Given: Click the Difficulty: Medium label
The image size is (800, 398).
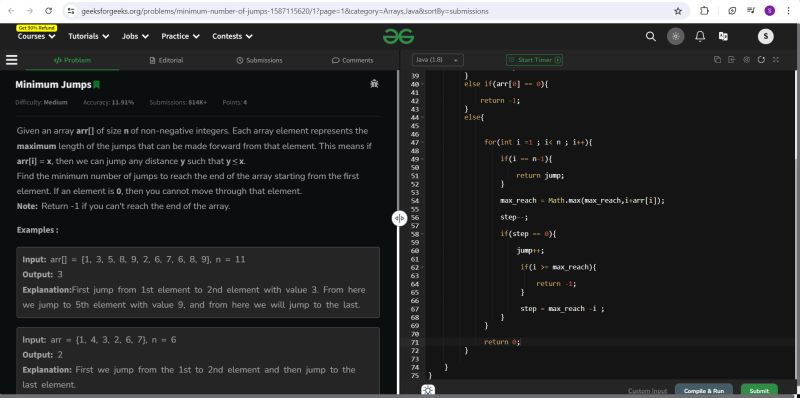Looking at the screenshot, I should [x=41, y=102].
